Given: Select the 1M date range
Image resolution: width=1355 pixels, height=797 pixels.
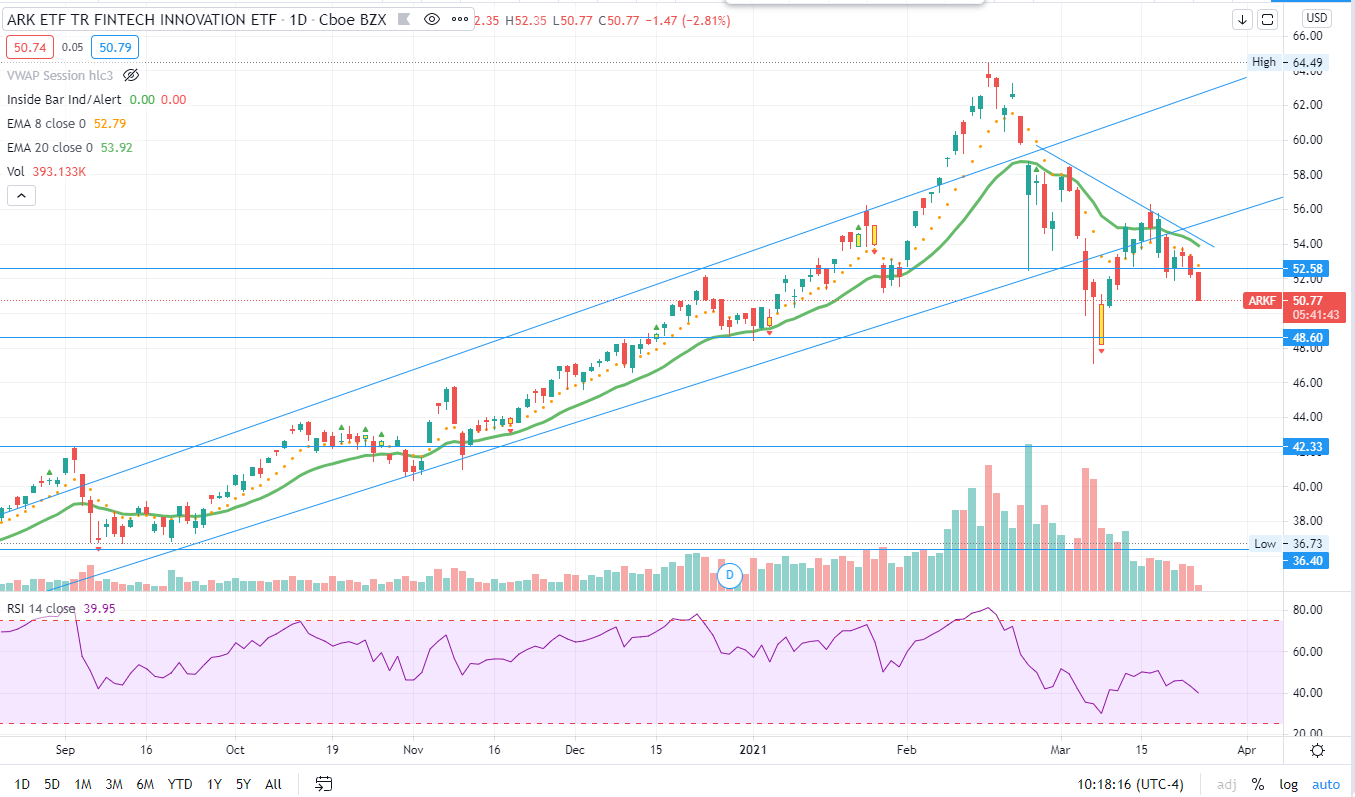Looking at the screenshot, I should pyautogui.click(x=84, y=784).
